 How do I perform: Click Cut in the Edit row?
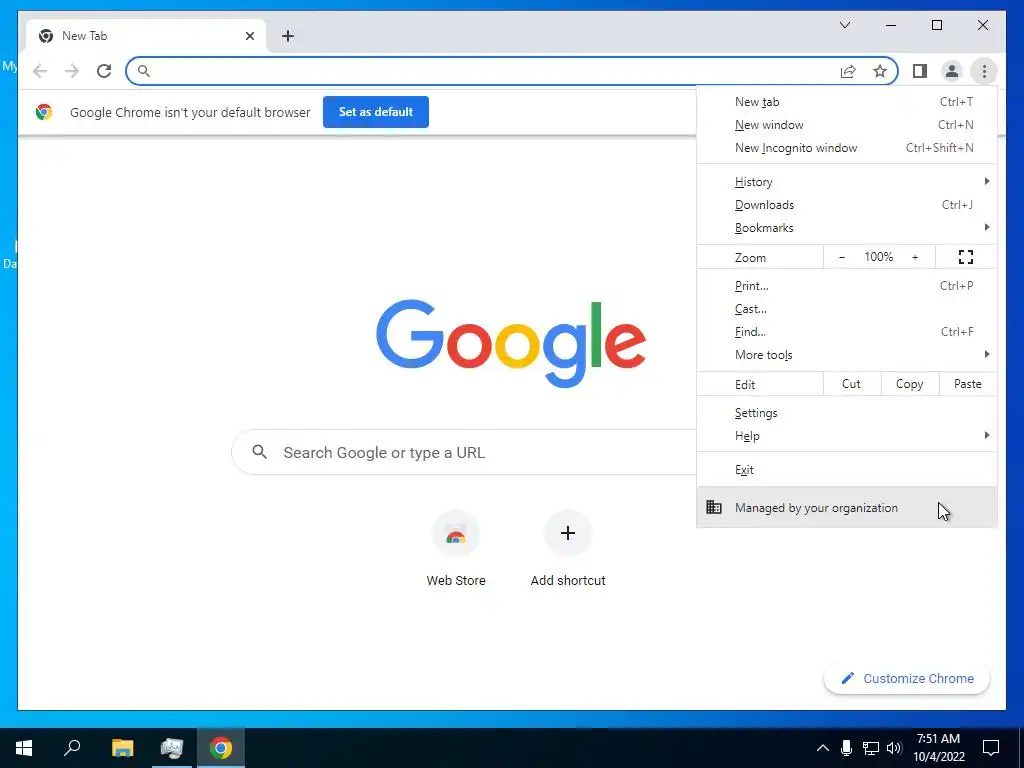click(852, 384)
